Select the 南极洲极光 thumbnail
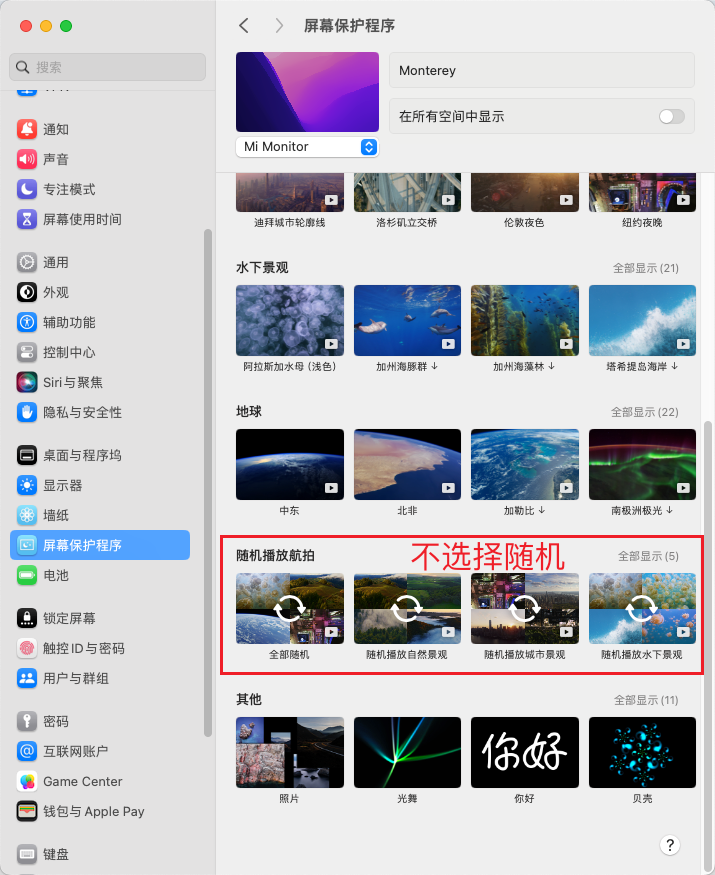Image resolution: width=715 pixels, height=875 pixels. (x=642, y=464)
